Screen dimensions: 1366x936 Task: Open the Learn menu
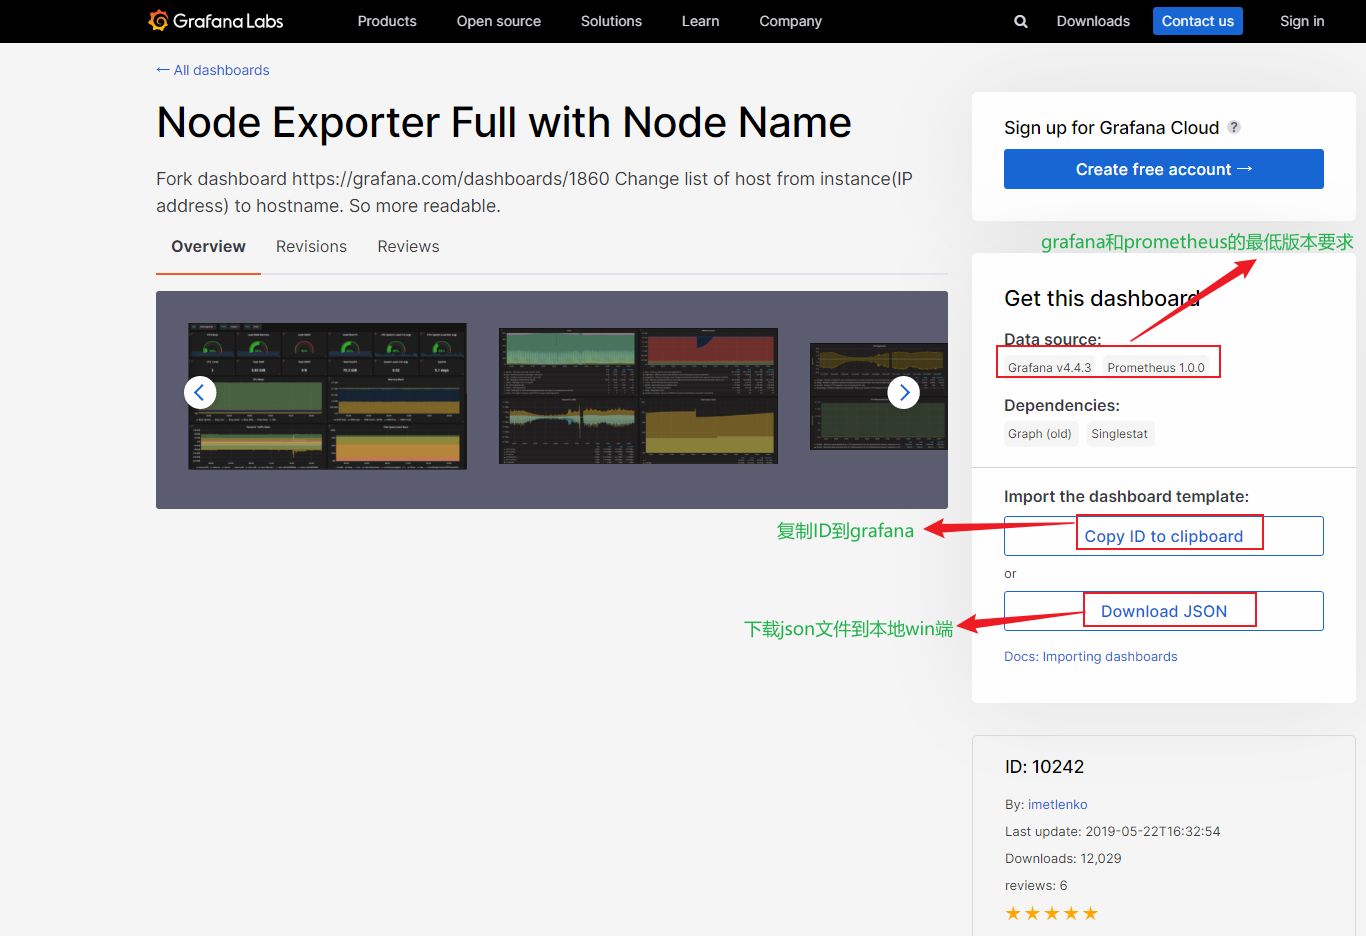click(x=700, y=21)
